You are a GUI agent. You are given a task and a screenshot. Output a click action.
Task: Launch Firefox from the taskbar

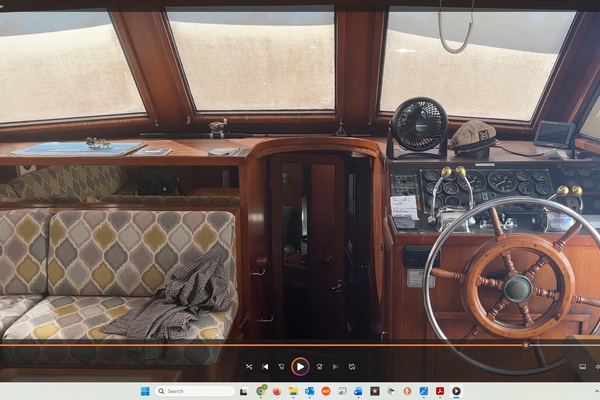277,391
